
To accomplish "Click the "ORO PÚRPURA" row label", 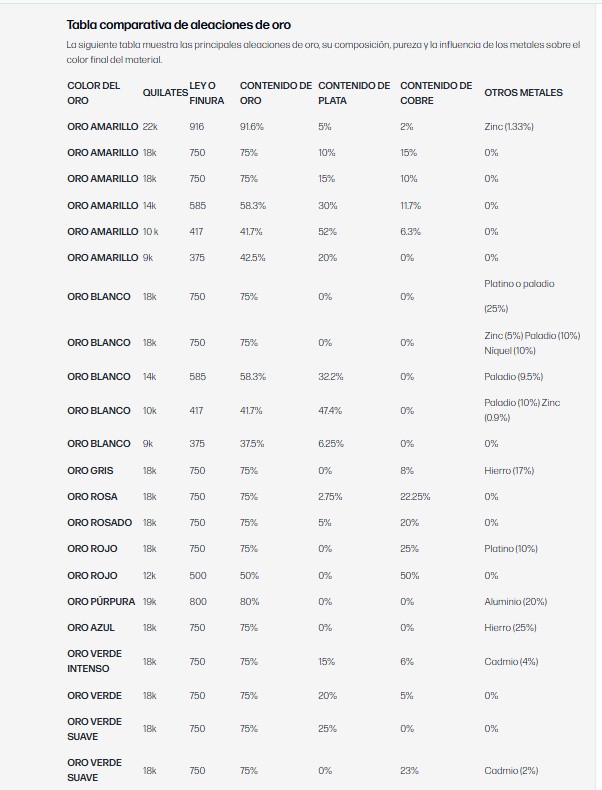I will (x=99, y=602).
